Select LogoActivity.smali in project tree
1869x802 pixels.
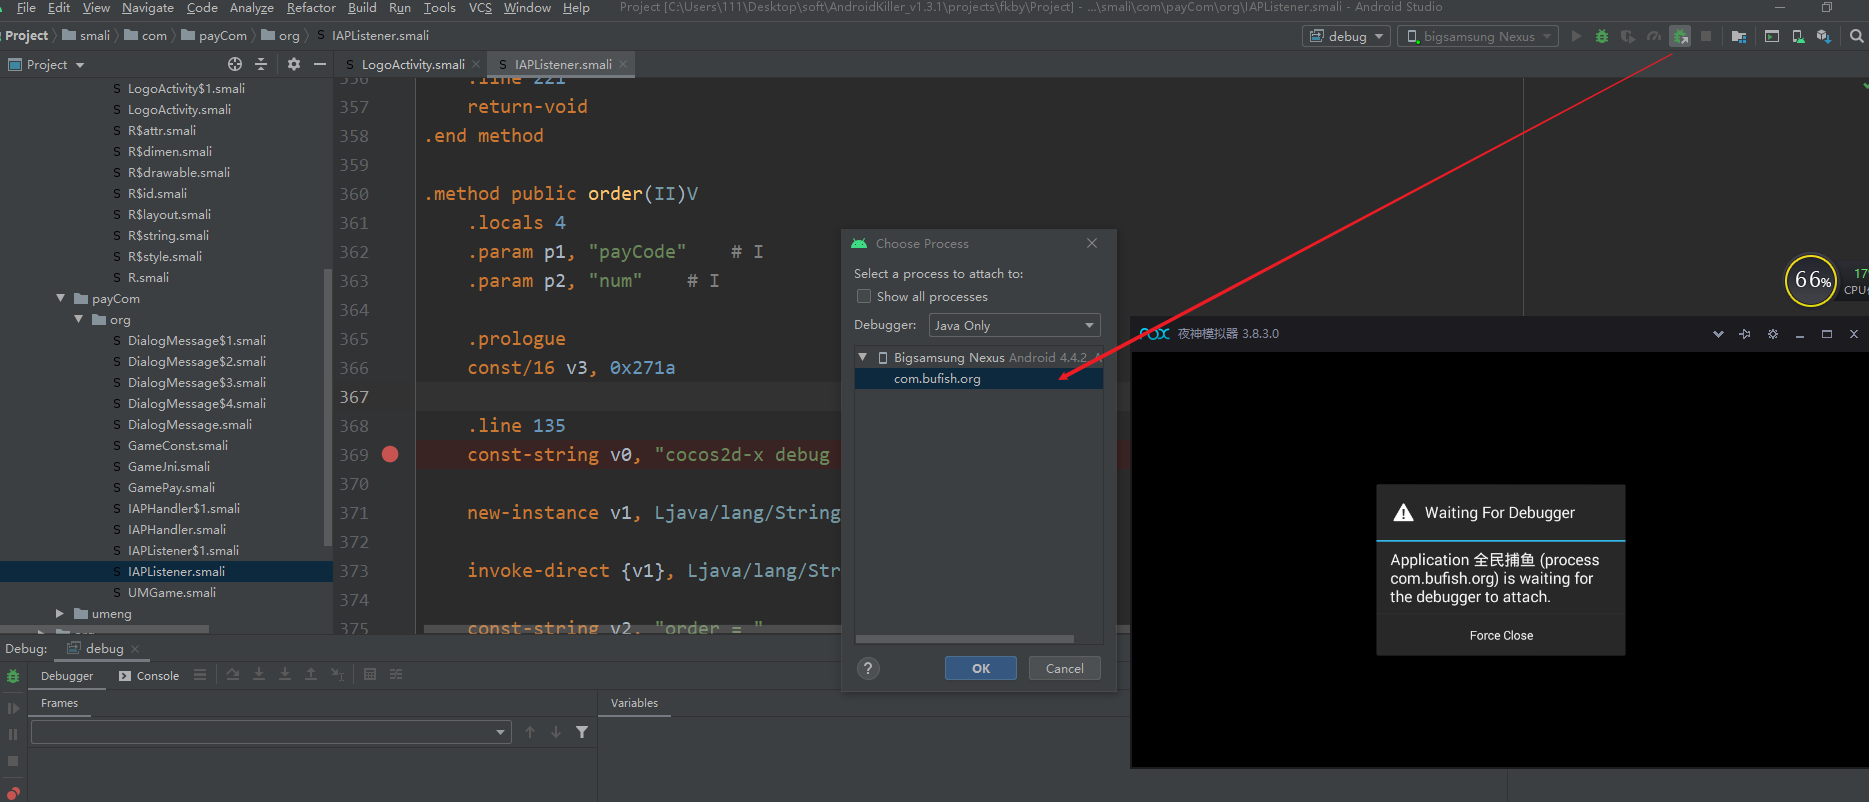pyautogui.click(x=179, y=109)
